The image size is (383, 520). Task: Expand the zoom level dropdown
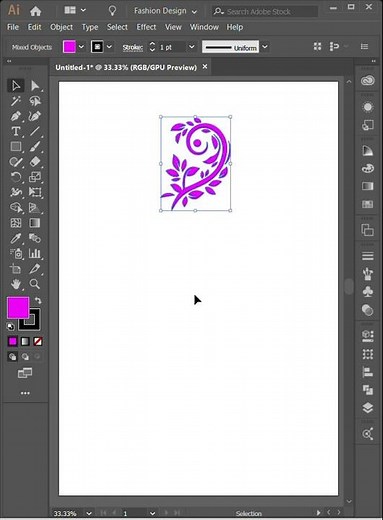click(x=89, y=513)
